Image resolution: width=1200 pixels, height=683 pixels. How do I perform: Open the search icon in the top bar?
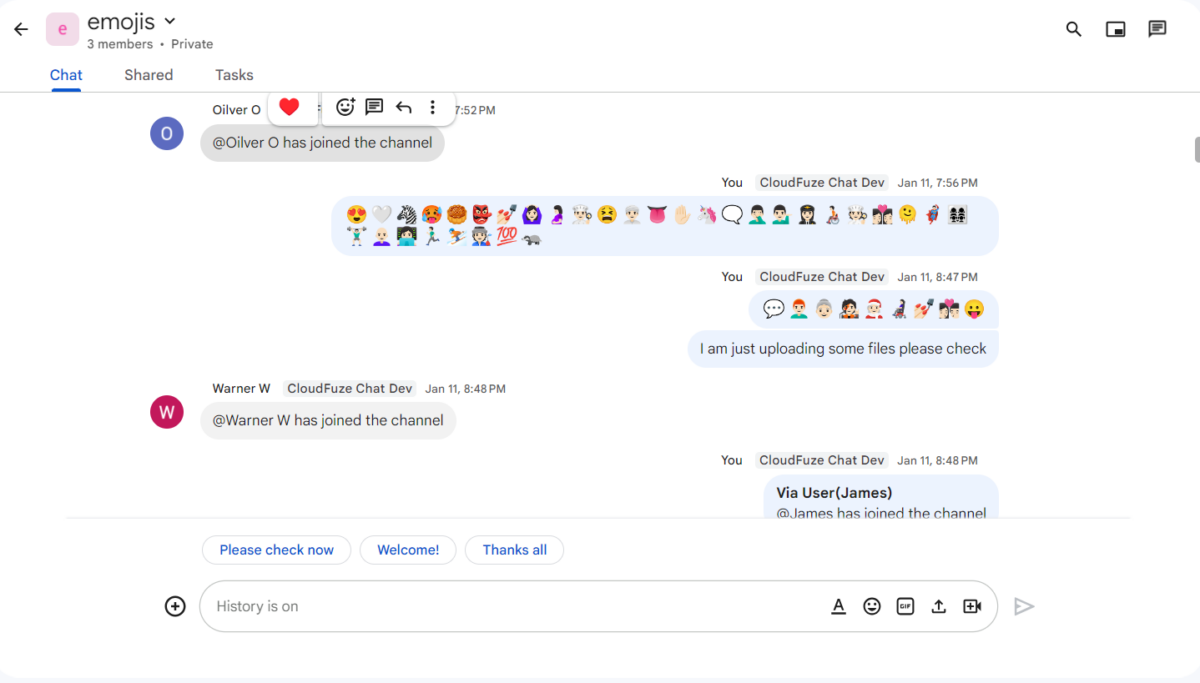[1073, 29]
